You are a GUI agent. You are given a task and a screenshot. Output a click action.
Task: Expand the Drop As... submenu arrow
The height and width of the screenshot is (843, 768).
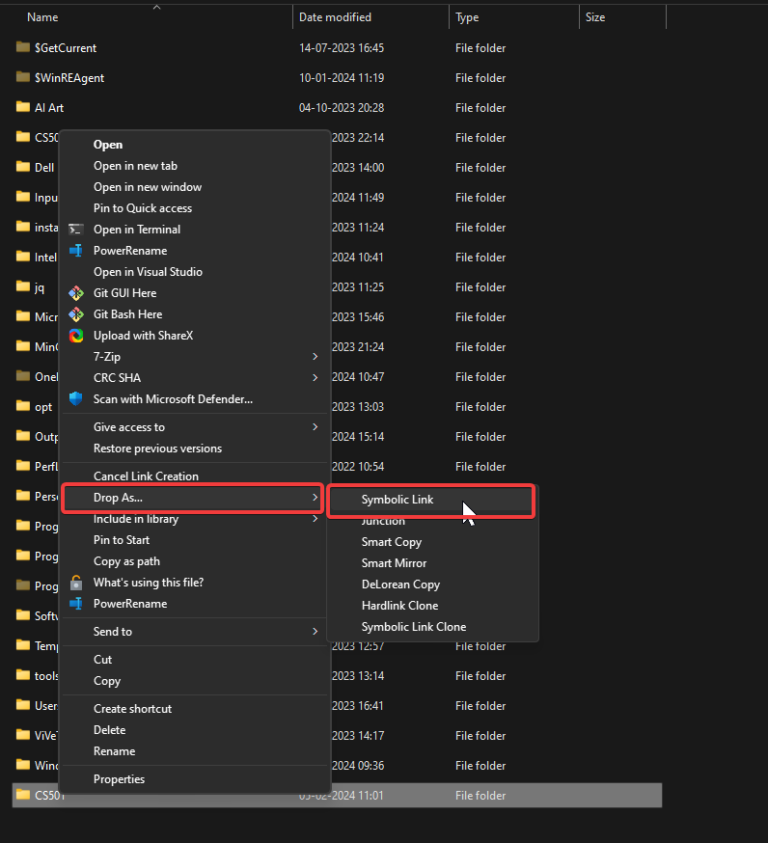[315, 498]
